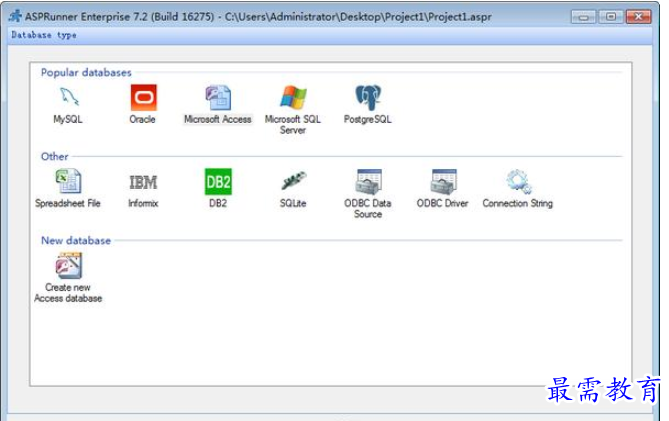Maximize the ASPRunner Enterprise window

611,17
